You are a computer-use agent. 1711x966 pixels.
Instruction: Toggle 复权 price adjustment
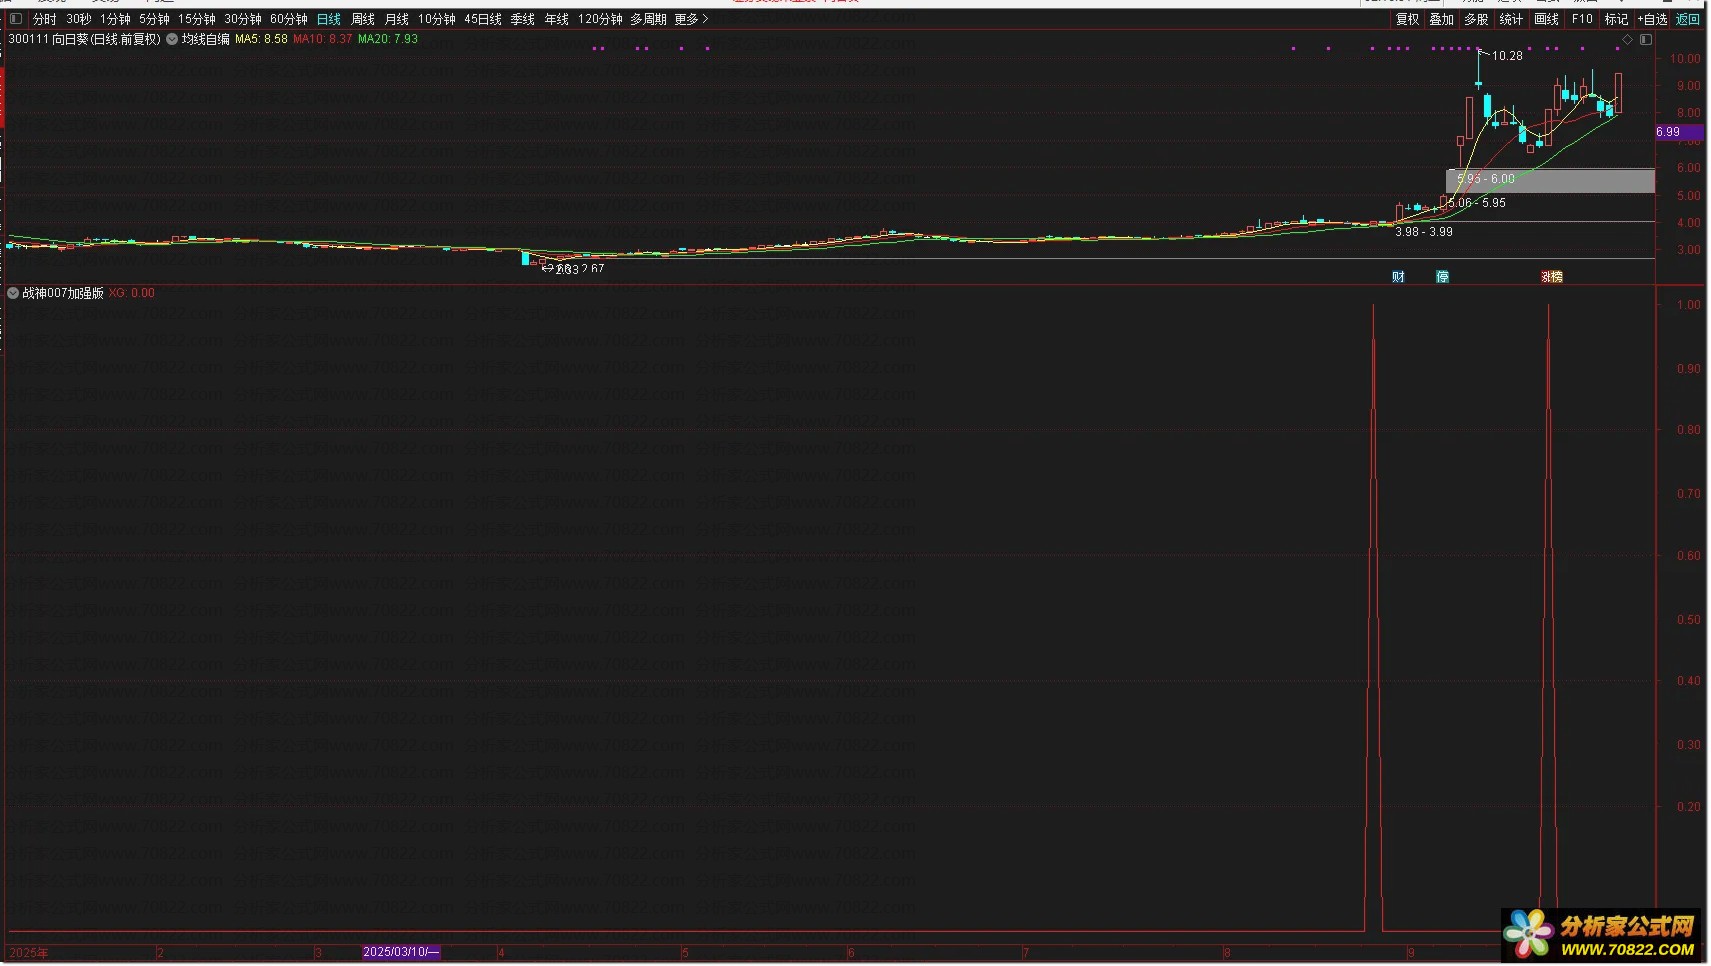click(1407, 19)
